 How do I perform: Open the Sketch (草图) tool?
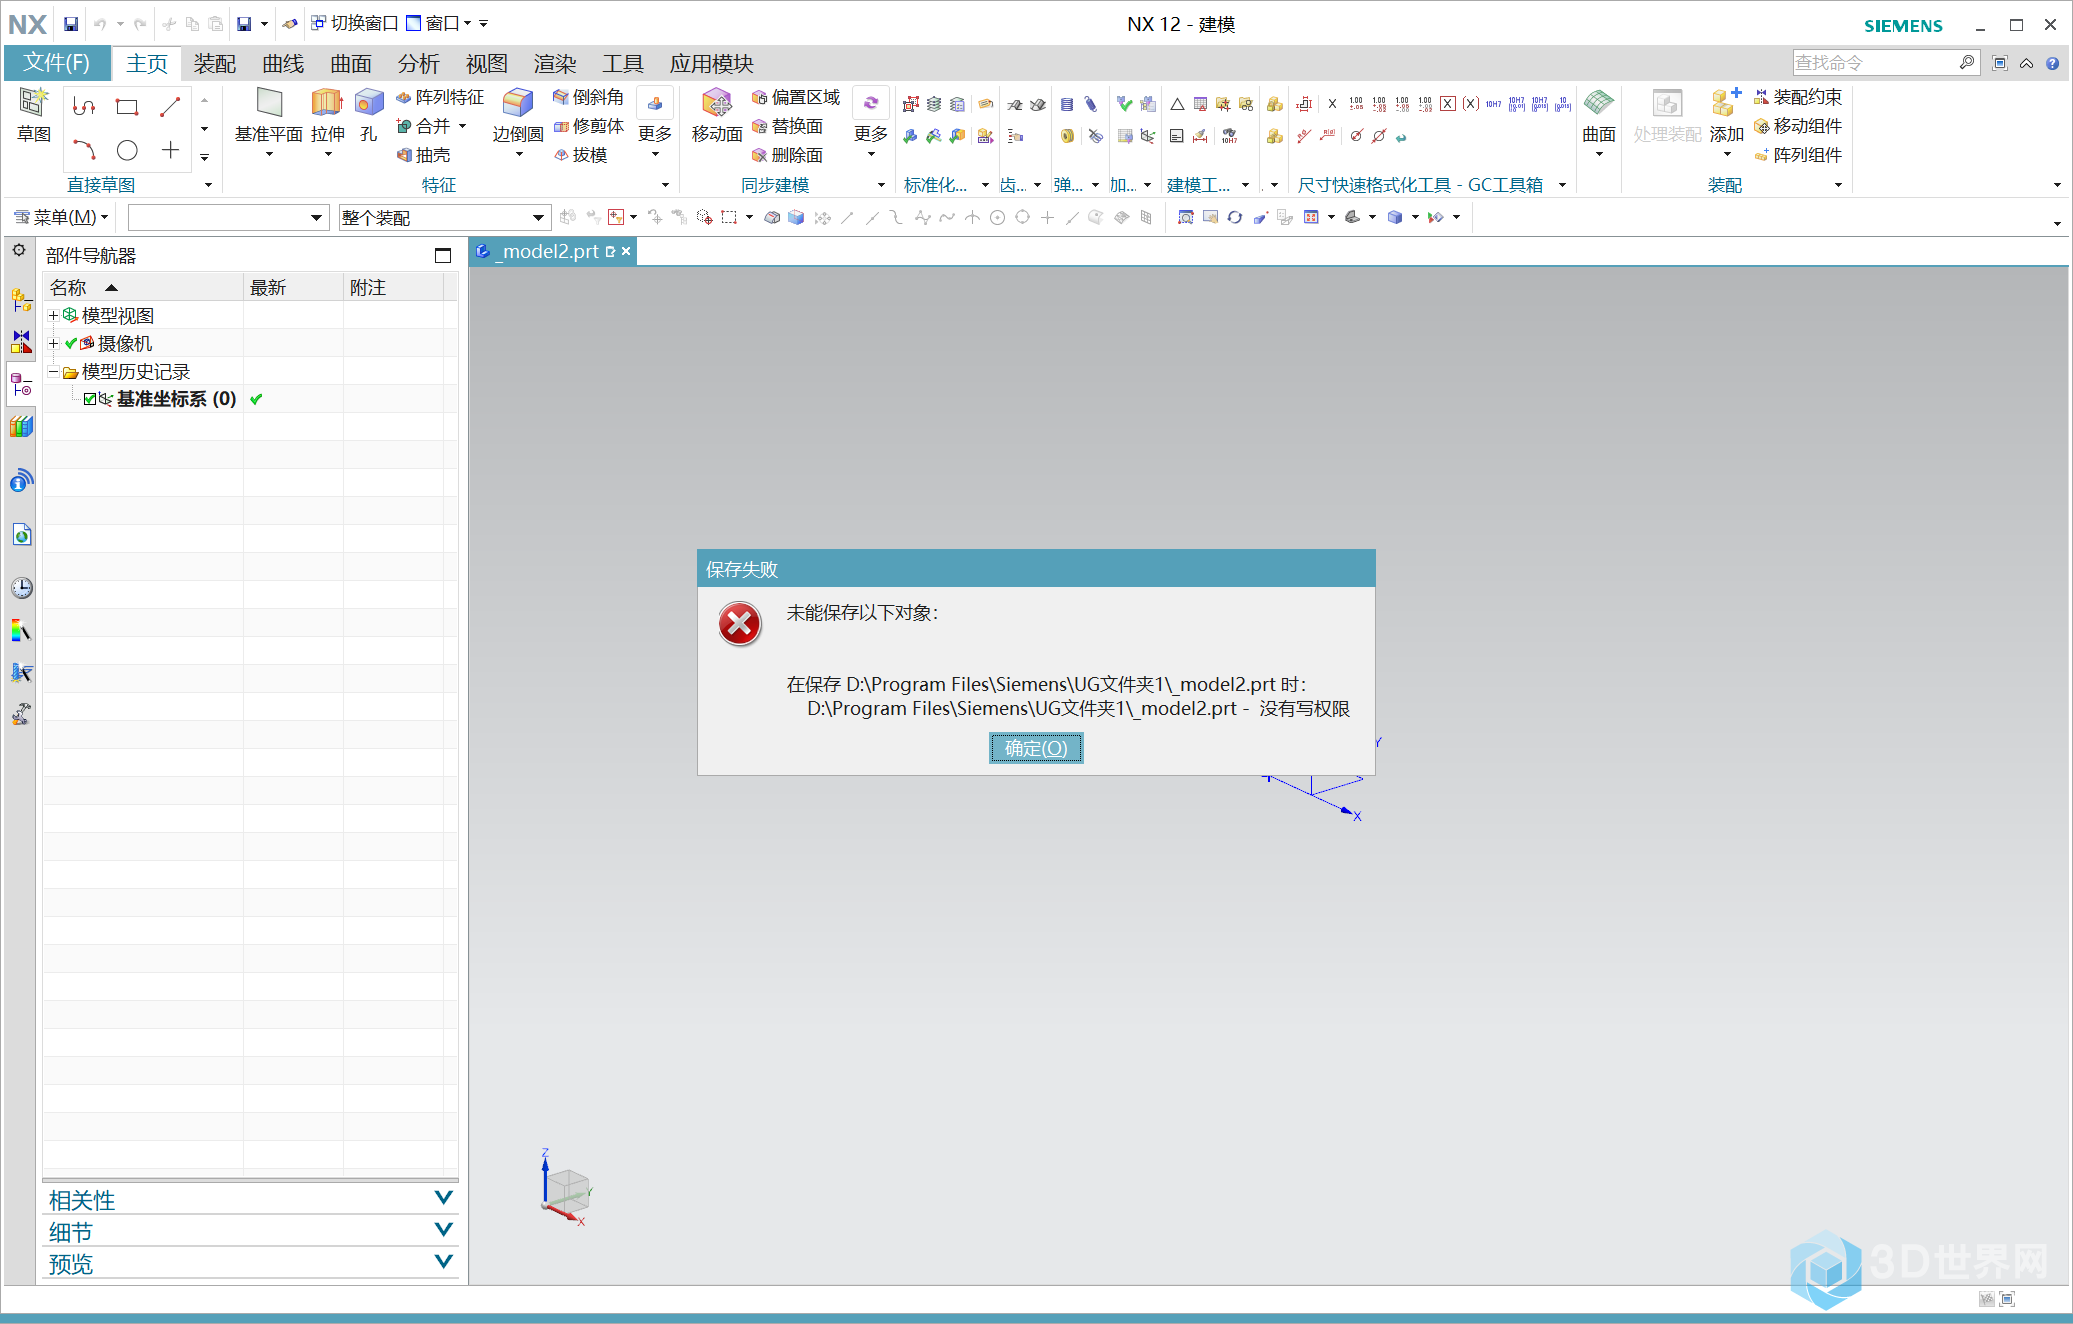33,116
